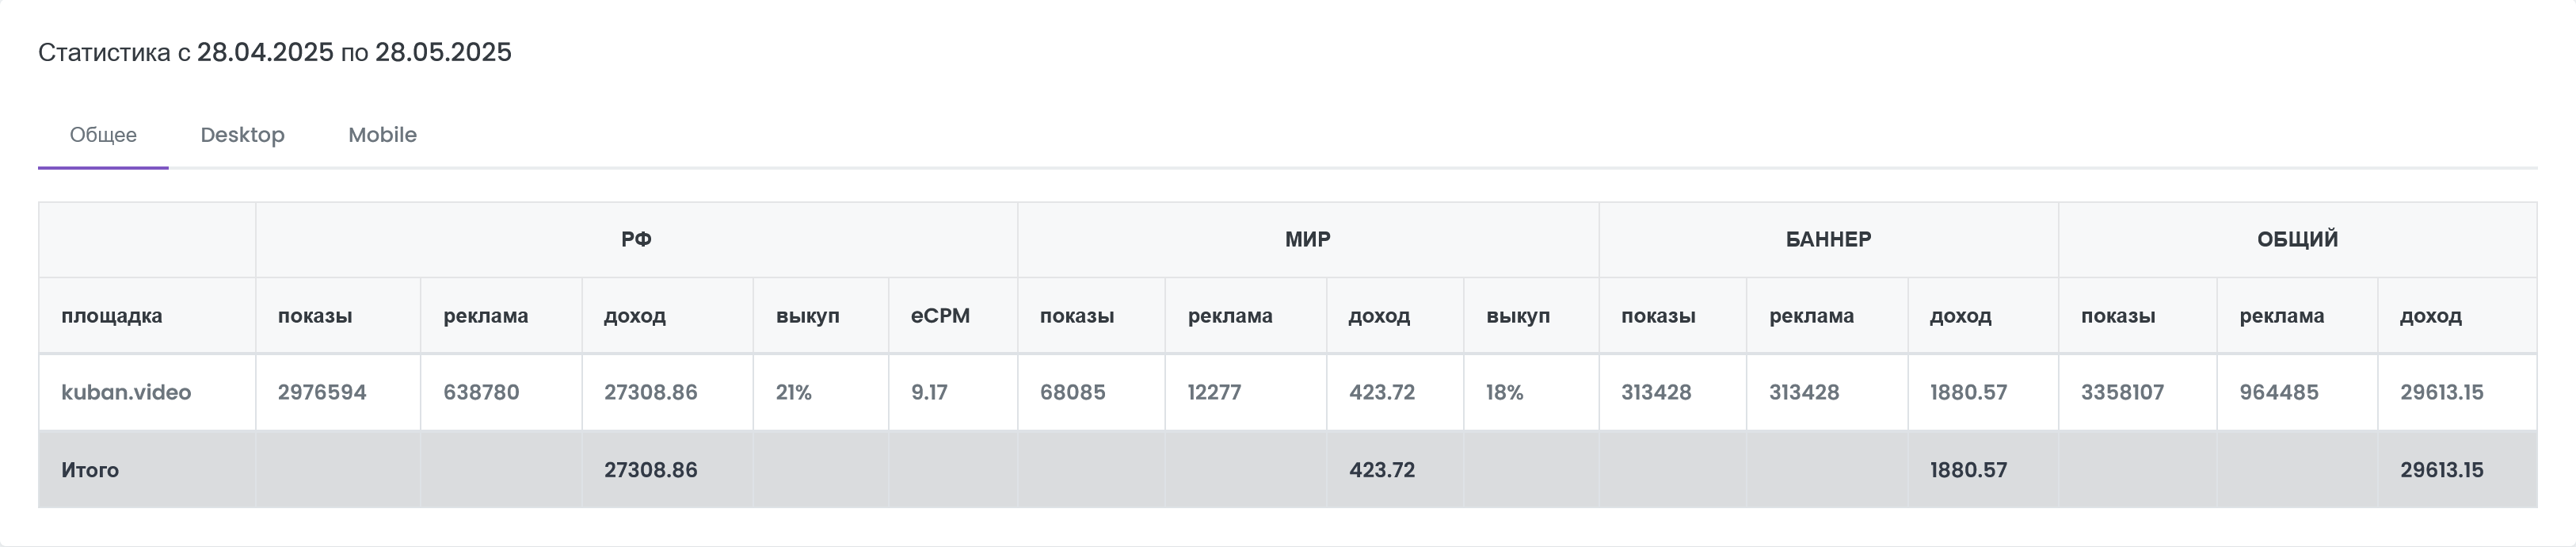
Task: Click total banner income 1880.57 in Итого
Action: click(1968, 470)
